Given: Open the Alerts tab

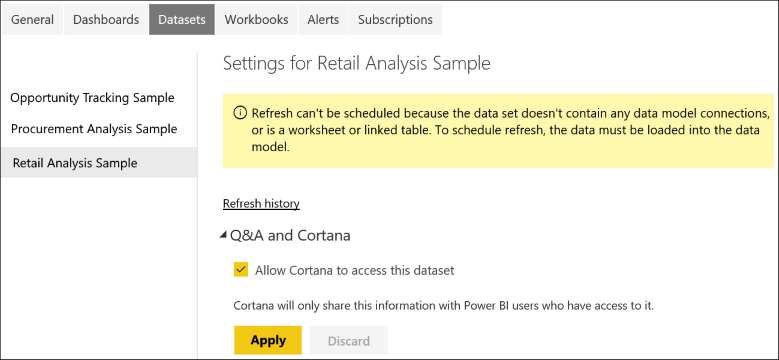Looking at the screenshot, I should click(x=323, y=20).
